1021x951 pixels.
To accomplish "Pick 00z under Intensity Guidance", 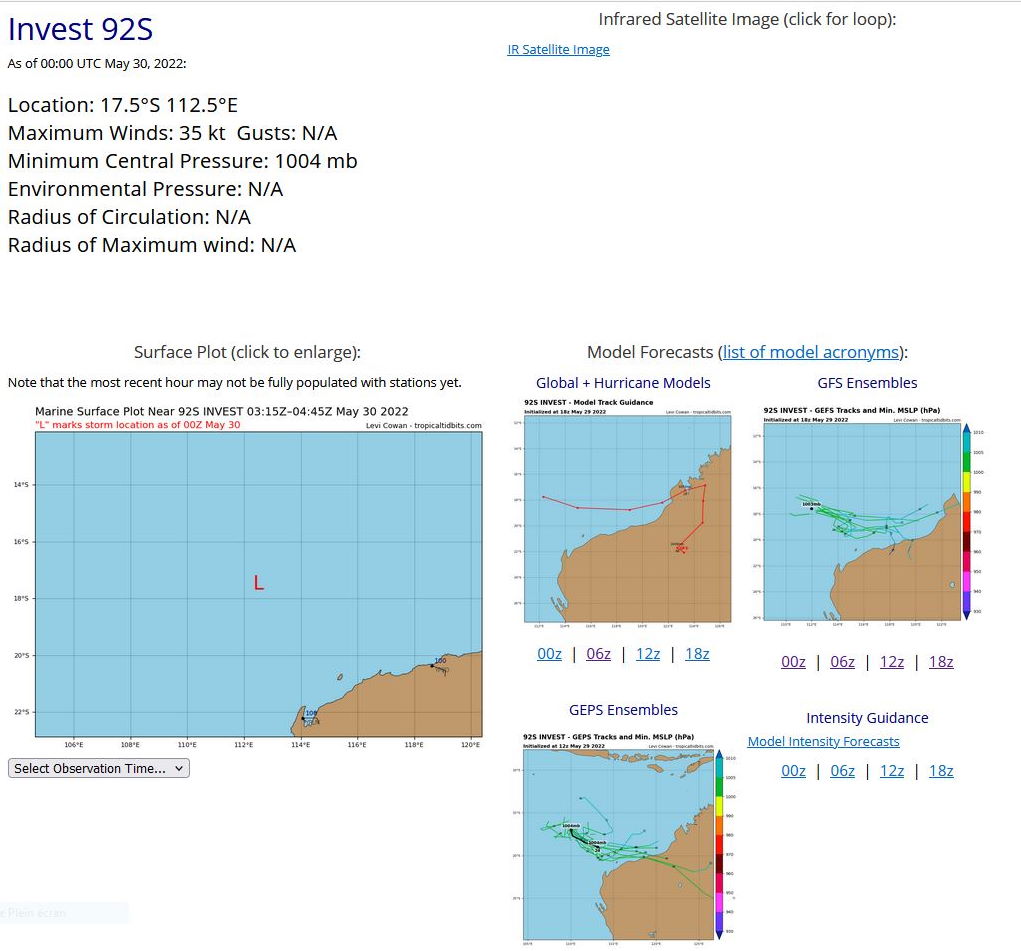I will tap(793, 771).
